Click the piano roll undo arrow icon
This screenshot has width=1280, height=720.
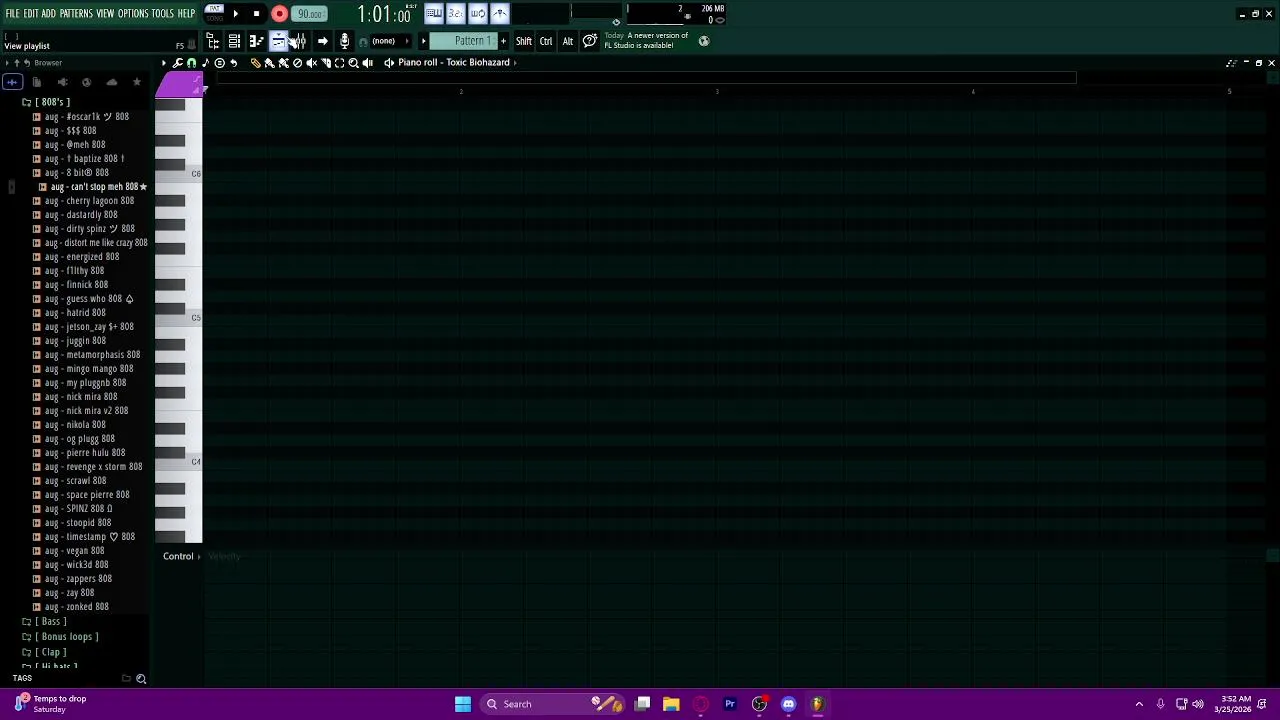tap(233, 62)
